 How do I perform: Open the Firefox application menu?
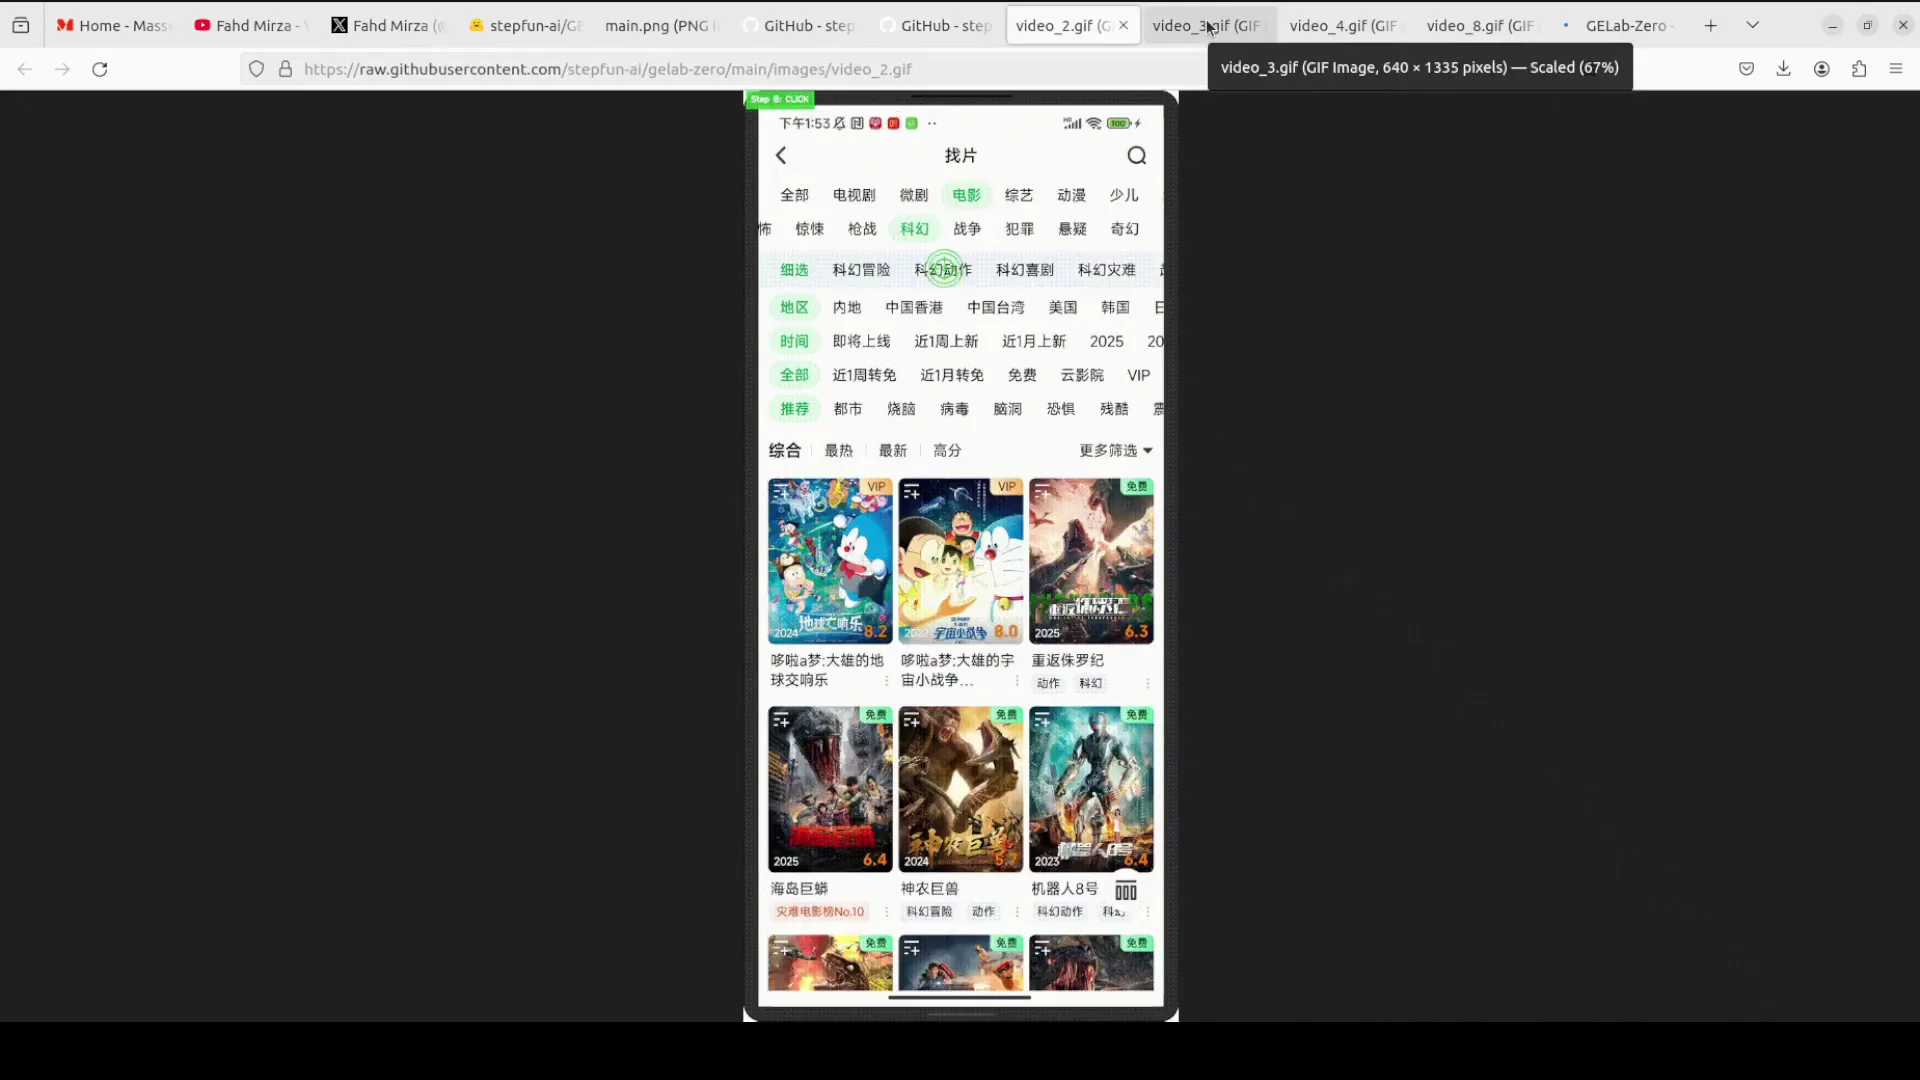pos(1896,68)
